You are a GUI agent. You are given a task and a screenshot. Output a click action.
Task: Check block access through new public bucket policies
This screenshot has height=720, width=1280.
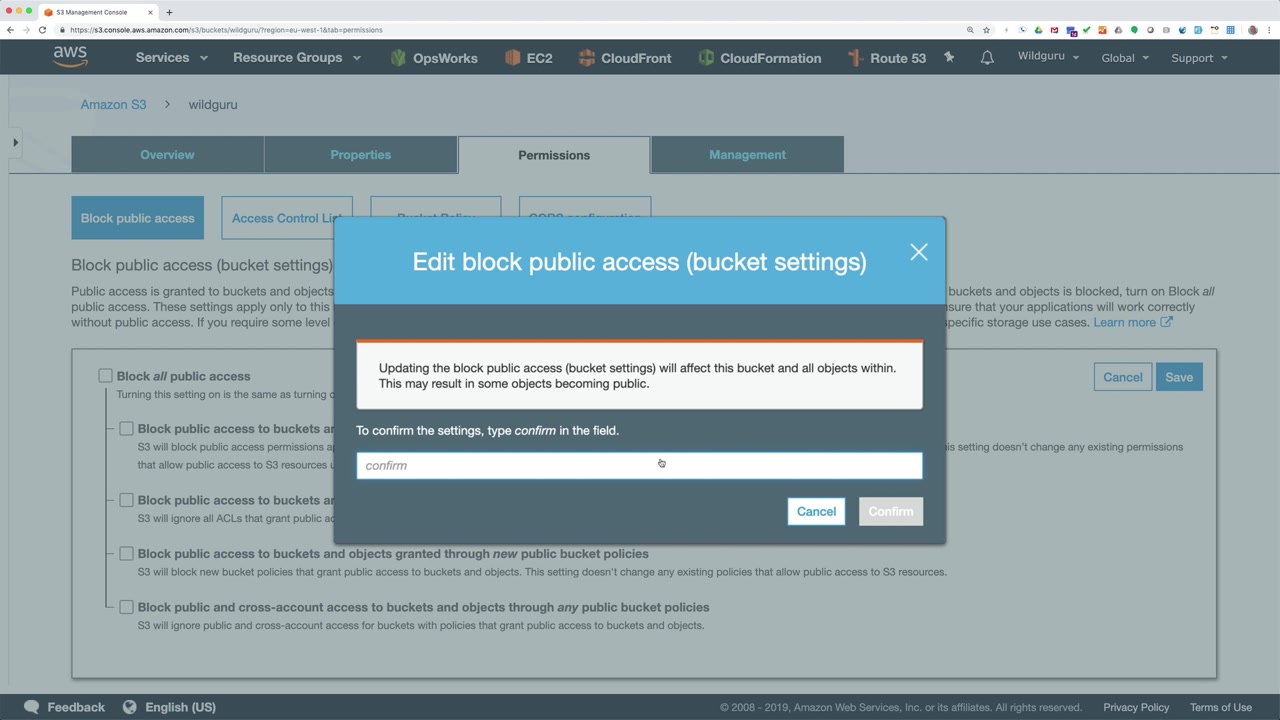click(126, 554)
